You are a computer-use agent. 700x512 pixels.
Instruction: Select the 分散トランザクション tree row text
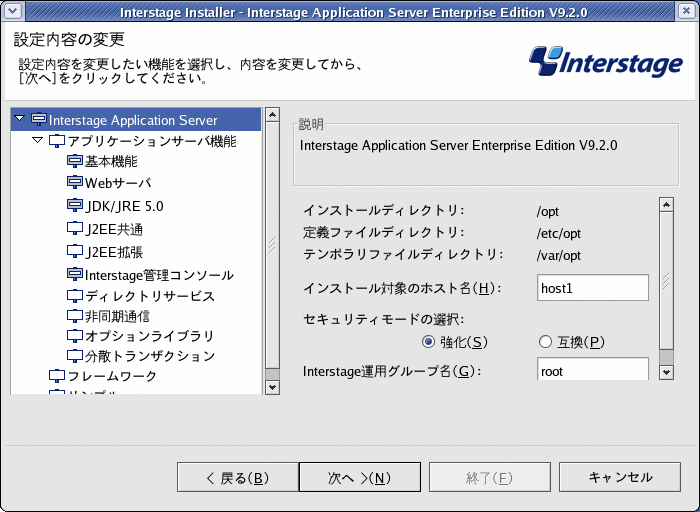point(150,356)
